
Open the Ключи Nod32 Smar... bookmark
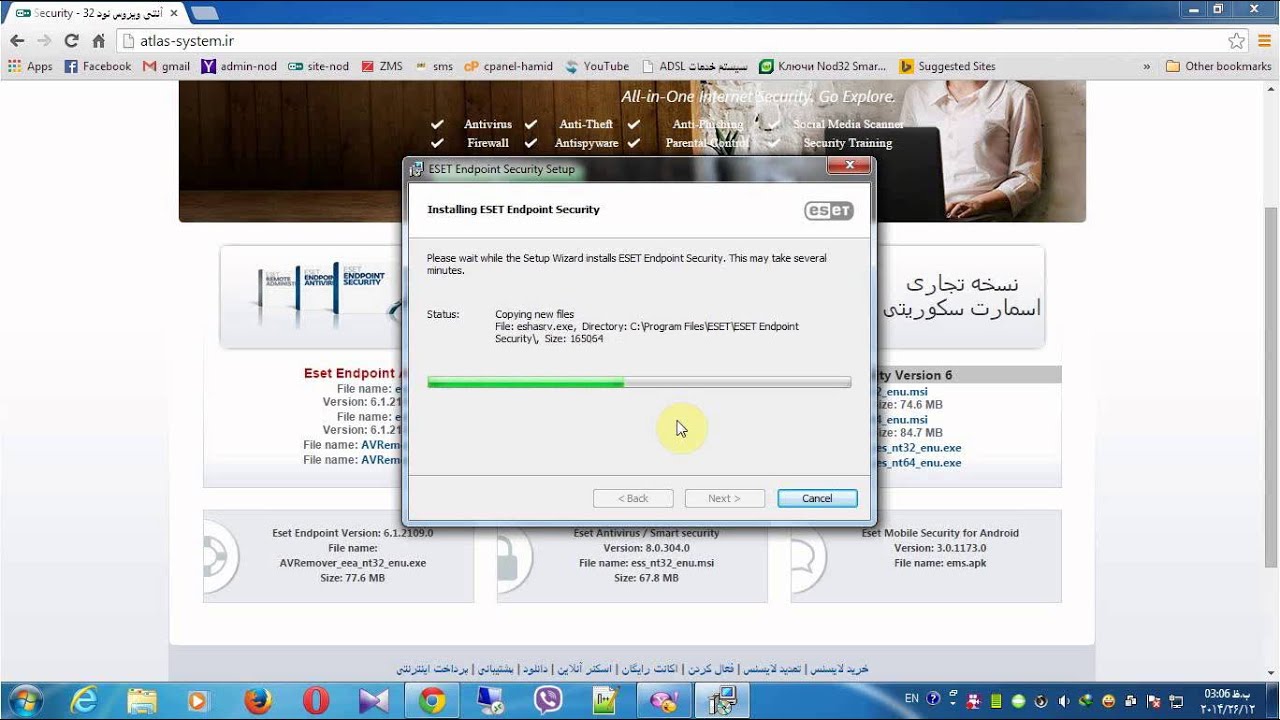coord(823,66)
